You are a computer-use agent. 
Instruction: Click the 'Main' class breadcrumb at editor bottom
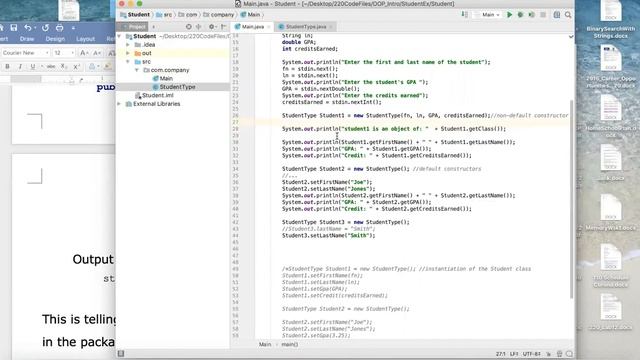(265, 344)
